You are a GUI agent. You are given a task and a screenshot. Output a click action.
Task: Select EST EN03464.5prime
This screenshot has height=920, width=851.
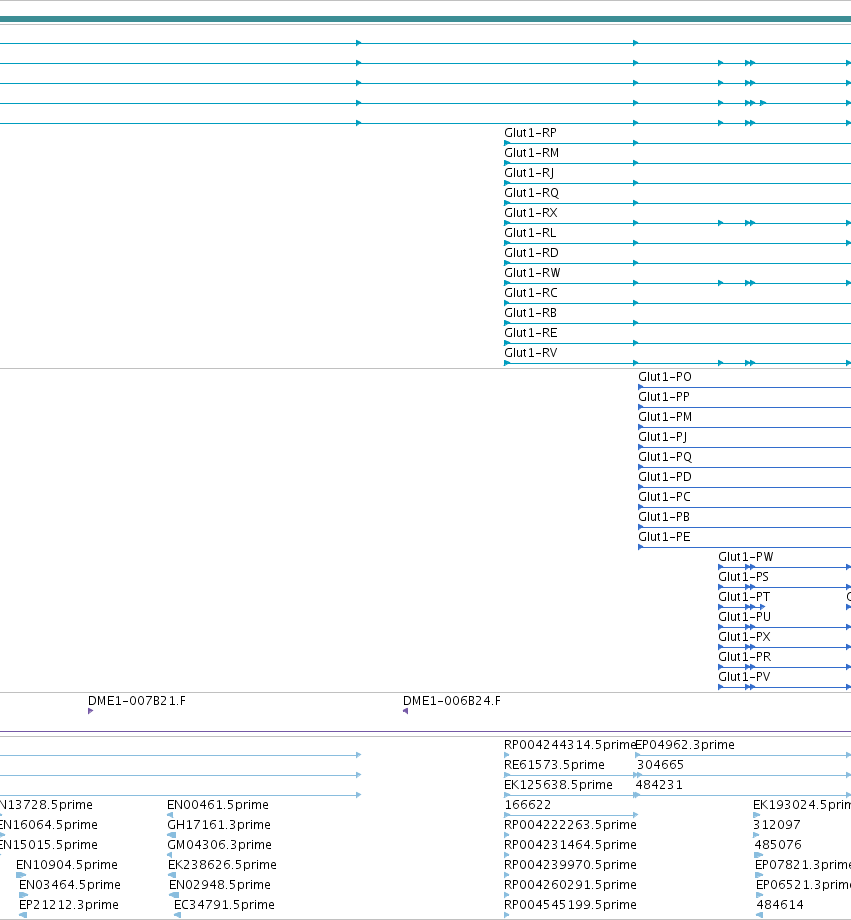(70, 884)
